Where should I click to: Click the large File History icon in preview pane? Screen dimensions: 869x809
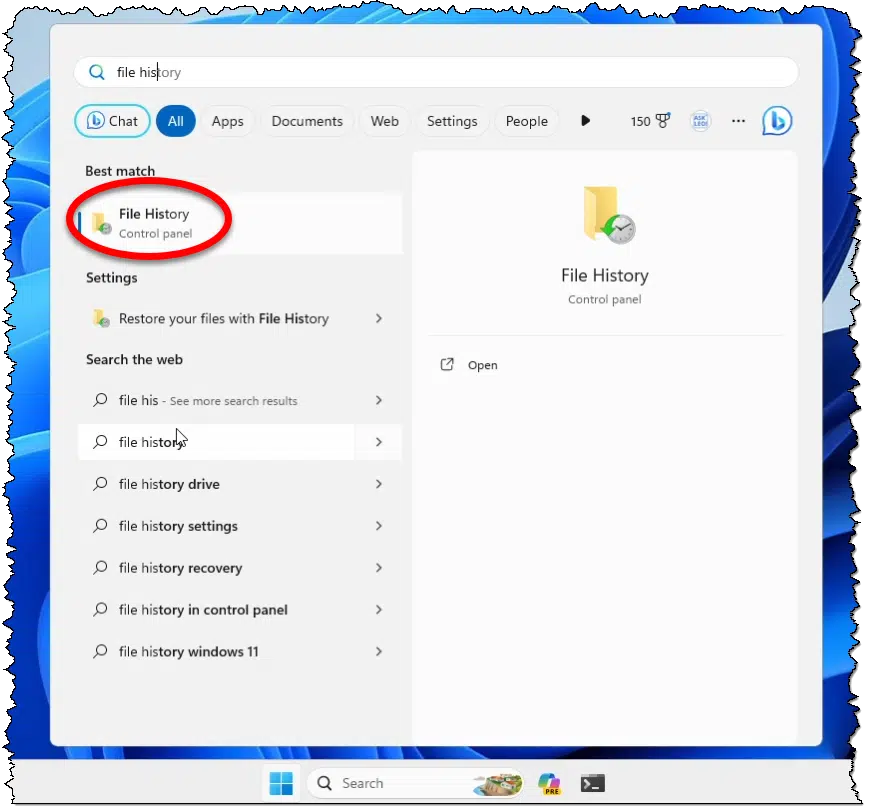(x=609, y=214)
